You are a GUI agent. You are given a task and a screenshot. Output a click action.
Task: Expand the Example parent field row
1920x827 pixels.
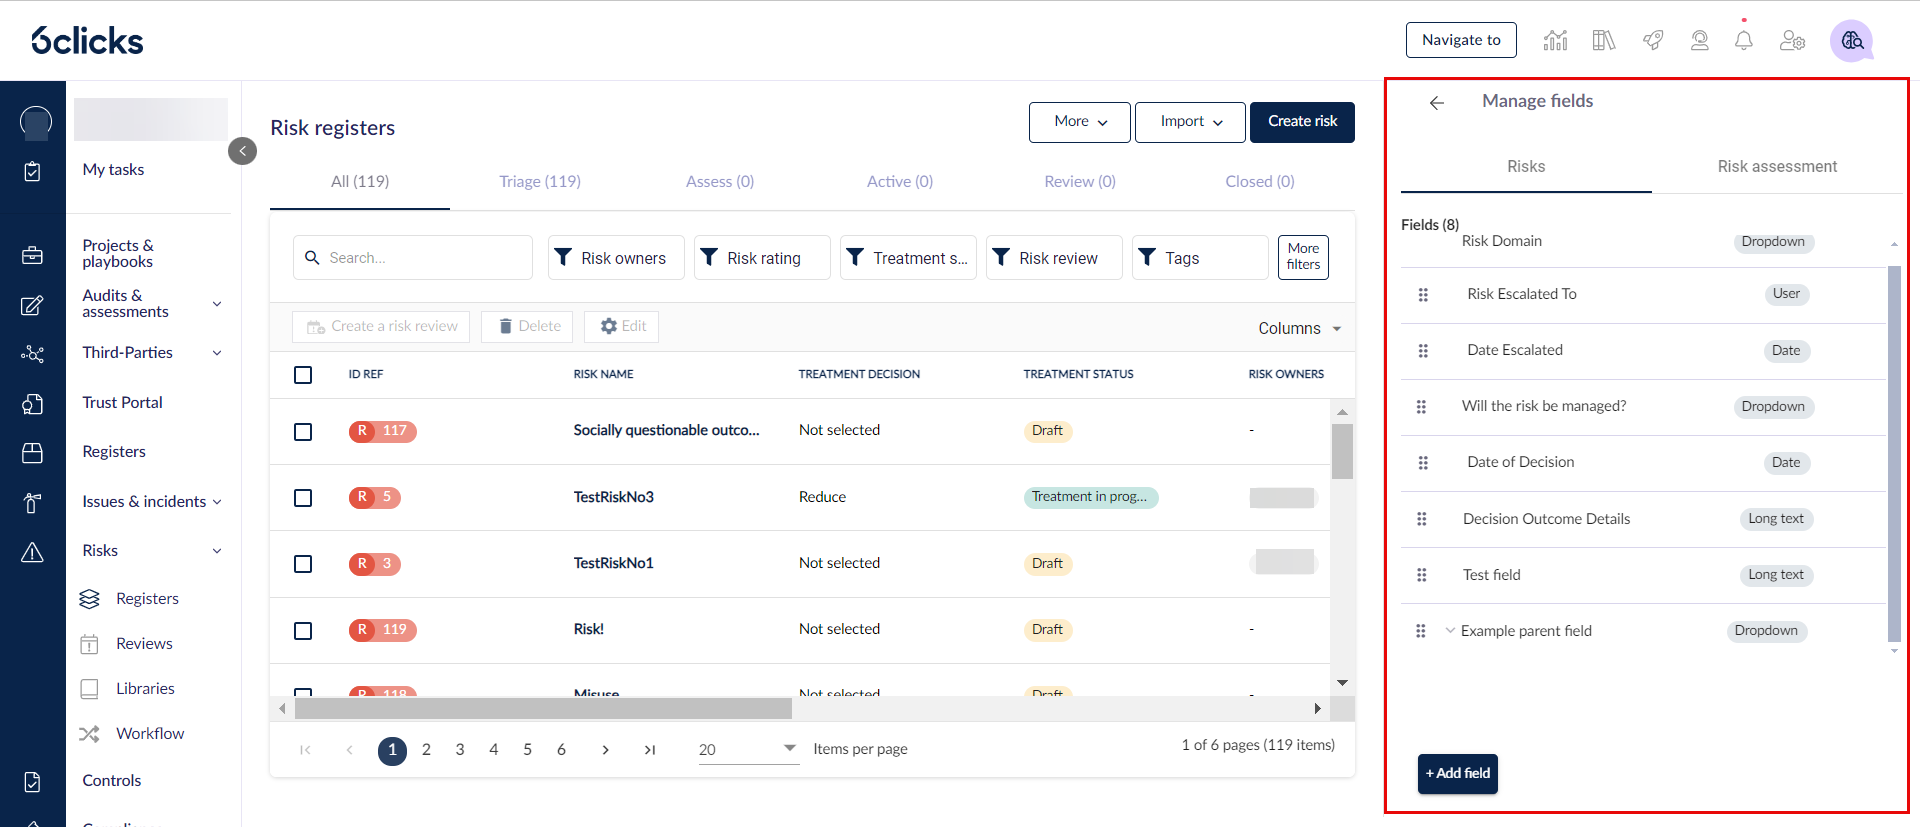pyautogui.click(x=1450, y=631)
